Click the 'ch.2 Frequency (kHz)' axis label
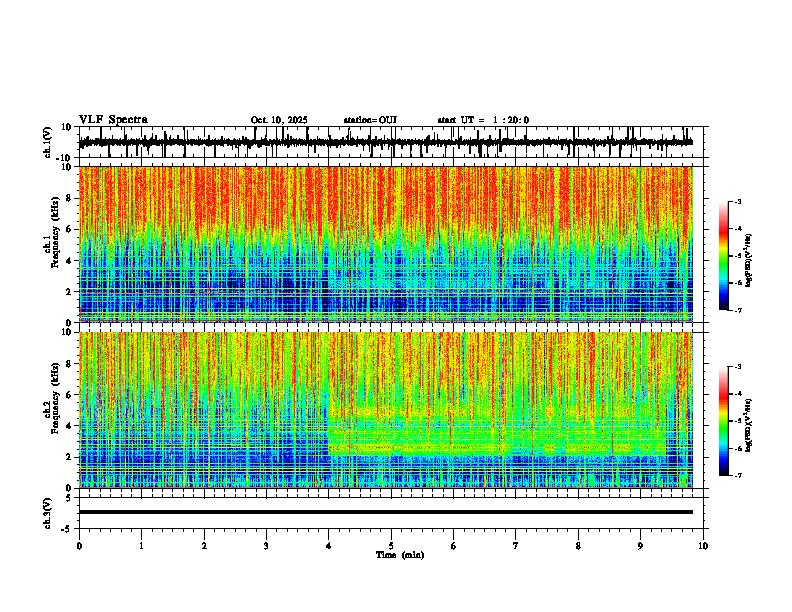Screen dimensions: 792x612 (51, 397)
